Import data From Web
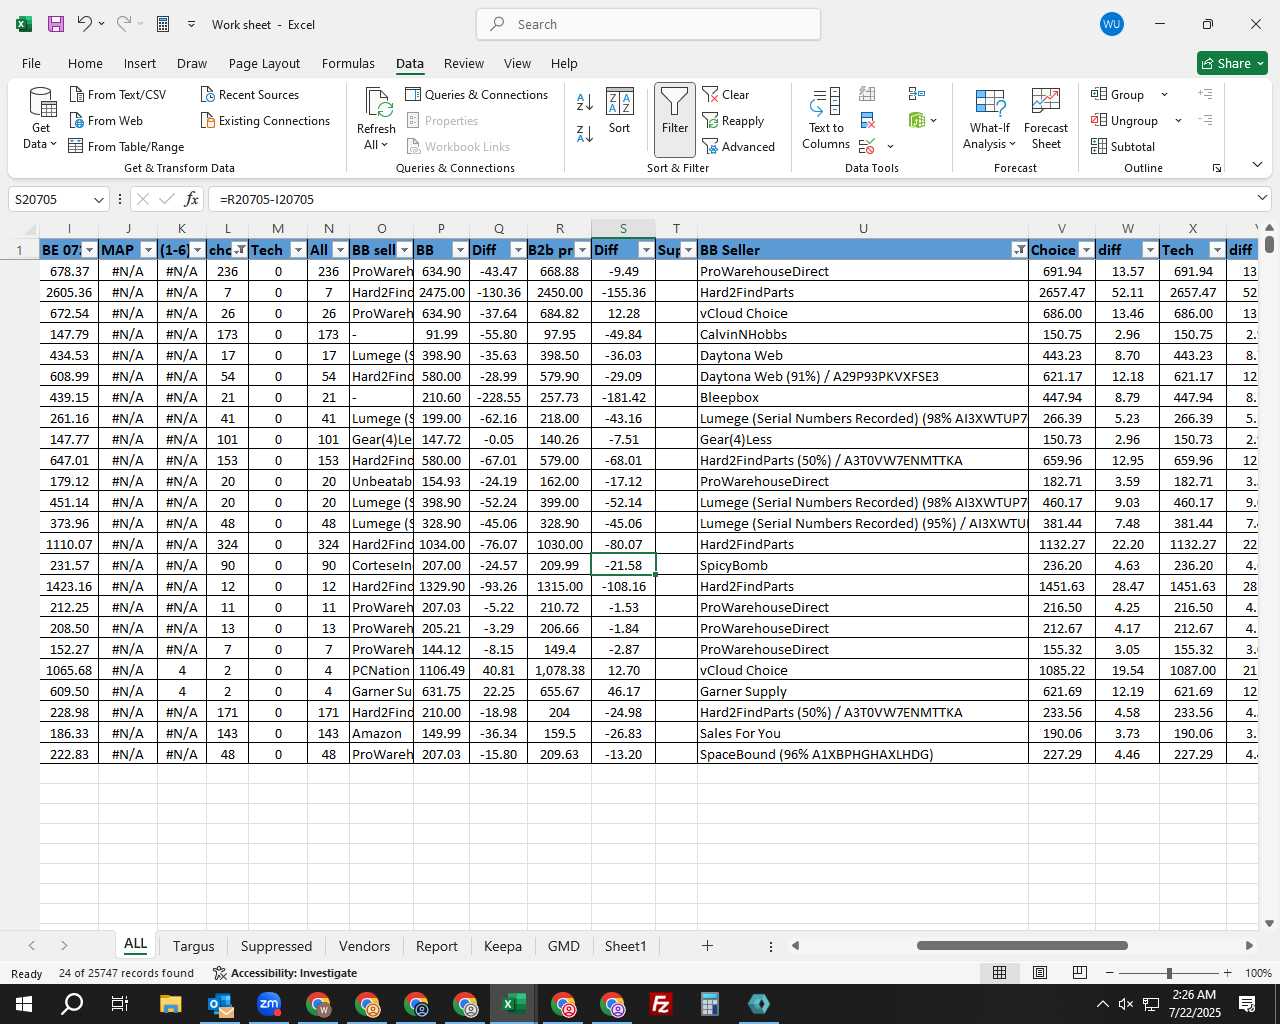1280x1024 pixels. point(106,120)
